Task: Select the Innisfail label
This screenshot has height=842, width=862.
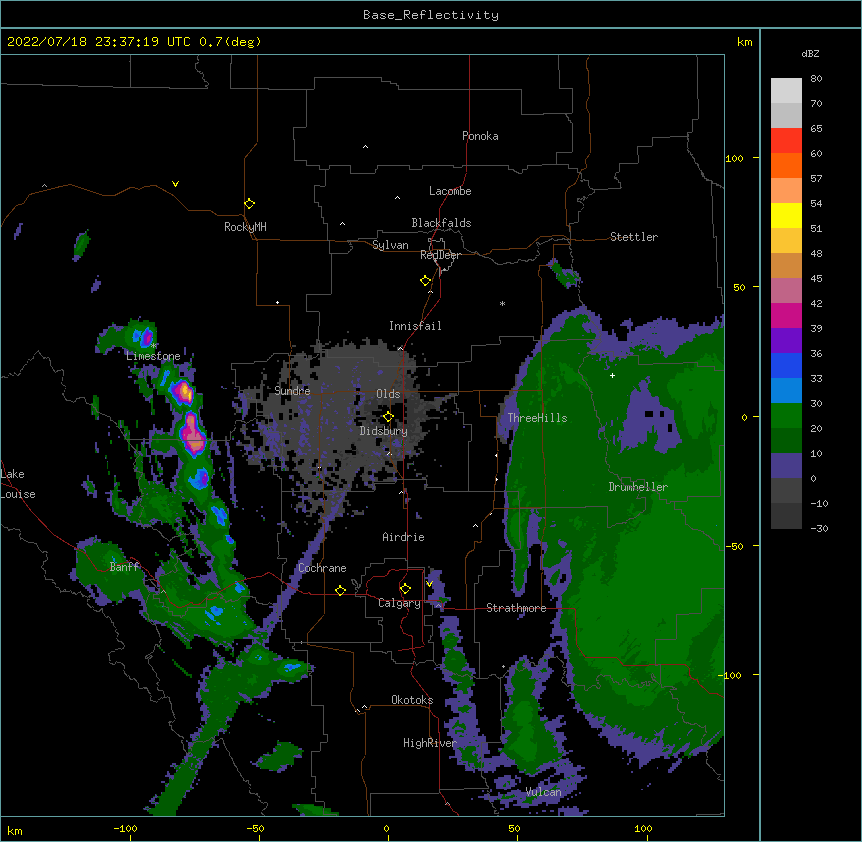Action: (x=415, y=326)
